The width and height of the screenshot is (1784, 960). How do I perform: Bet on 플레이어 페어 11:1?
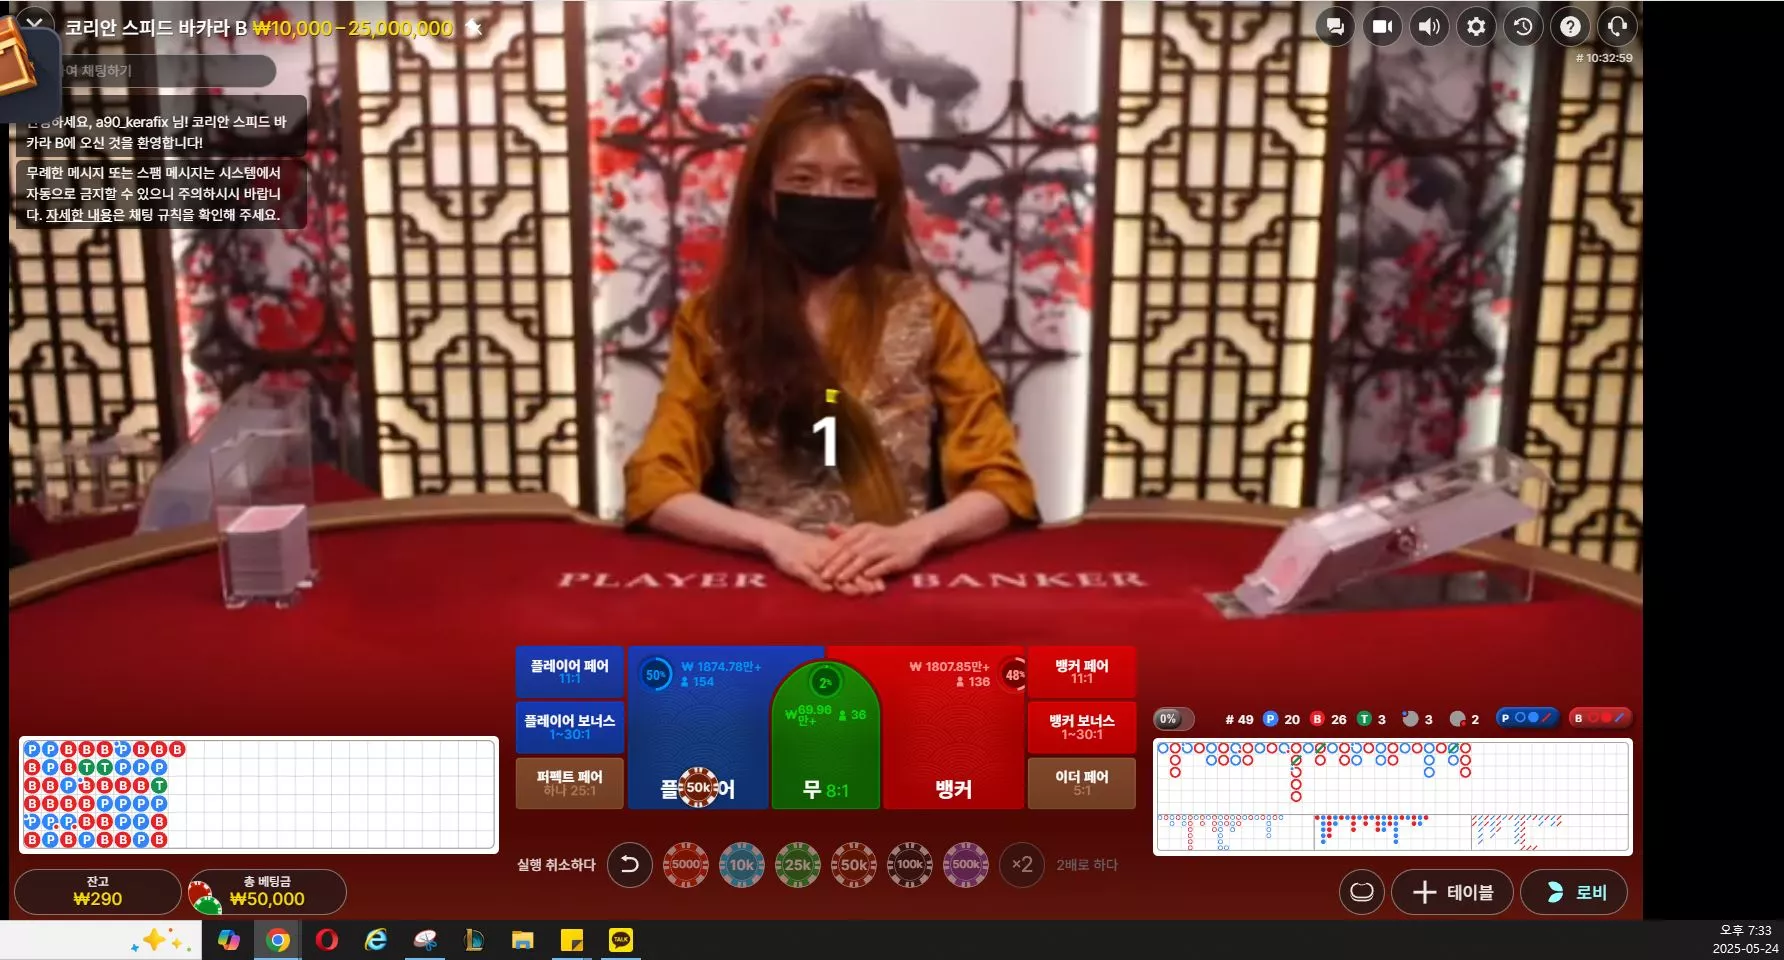coord(569,671)
